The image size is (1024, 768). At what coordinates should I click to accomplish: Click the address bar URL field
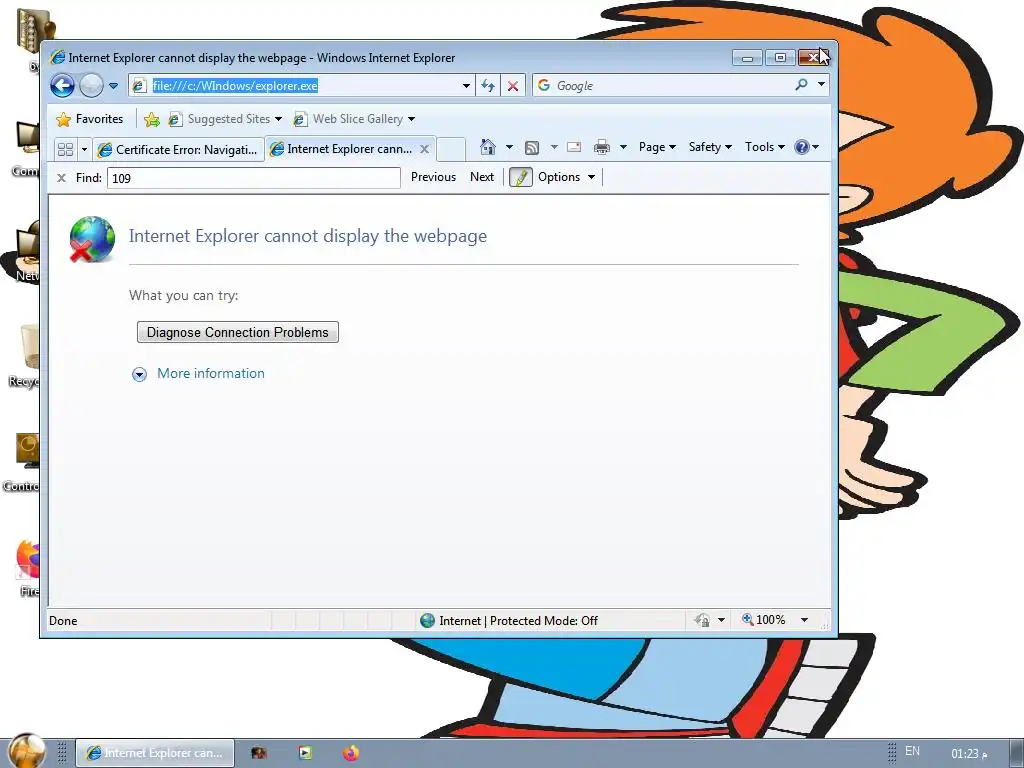[304, 86]
